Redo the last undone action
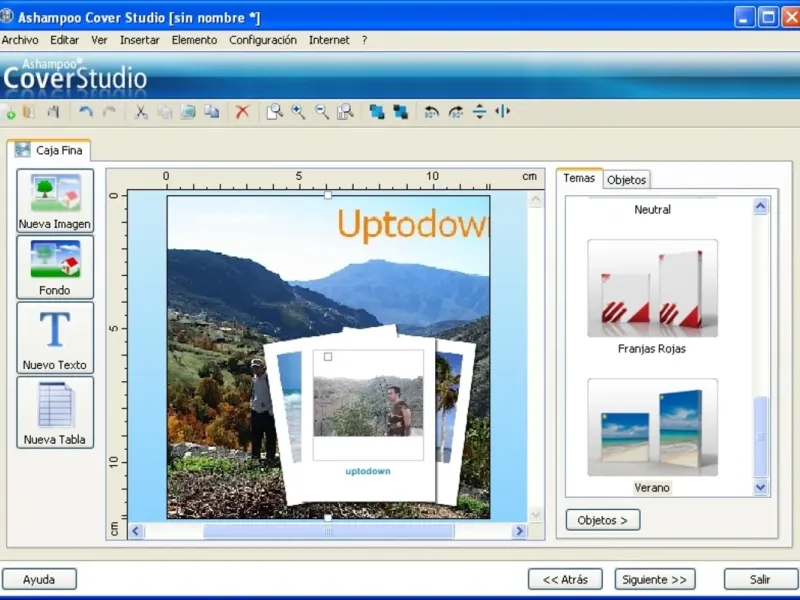Image resolution: width=800 pixels, height=600 pixels. pos(109,112)
